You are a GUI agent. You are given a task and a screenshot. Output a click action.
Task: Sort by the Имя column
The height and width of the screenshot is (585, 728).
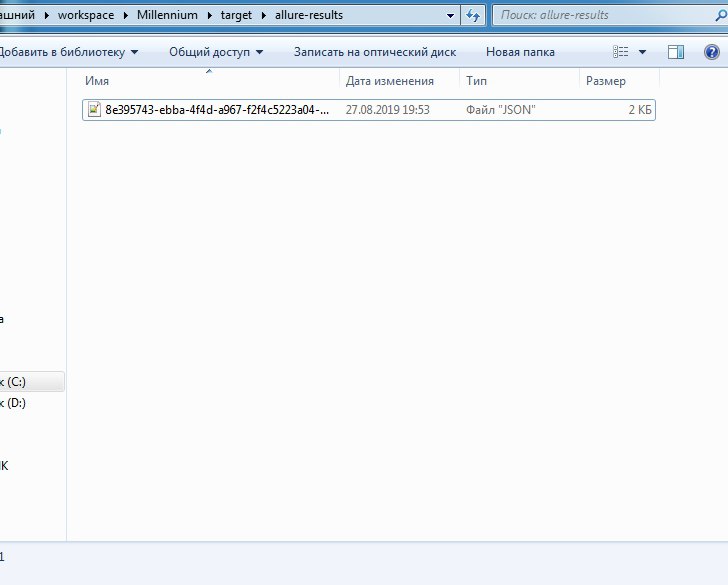pyautogui.click(x=210, y=81)
